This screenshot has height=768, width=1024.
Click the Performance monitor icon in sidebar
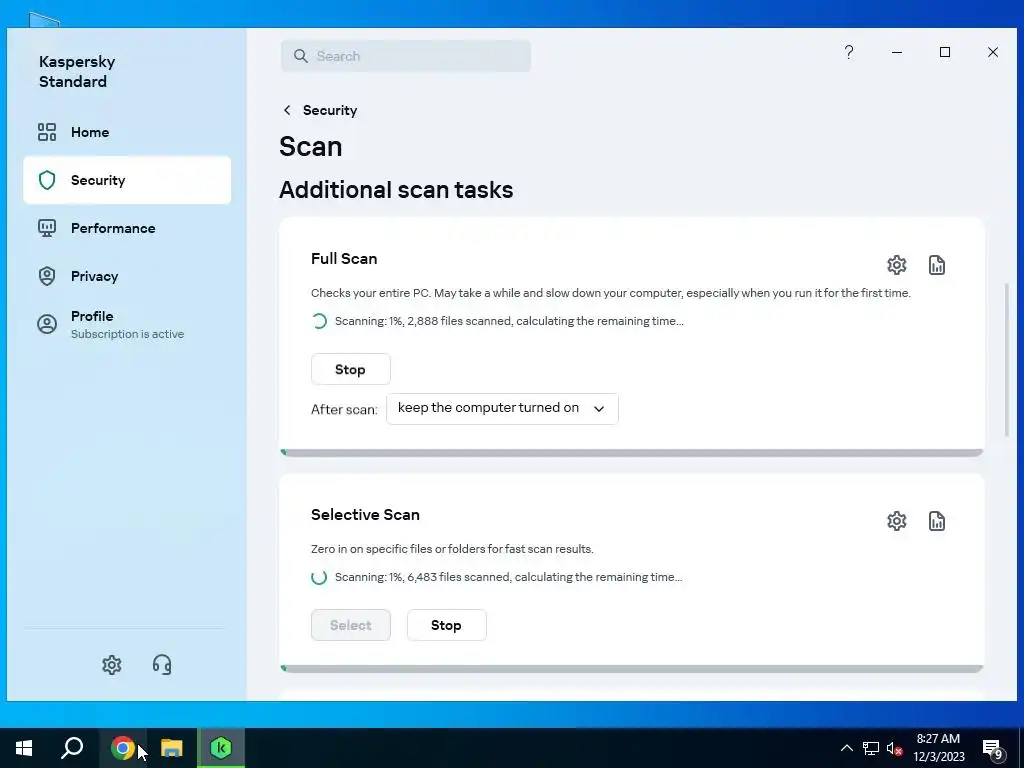pos(47,228)
